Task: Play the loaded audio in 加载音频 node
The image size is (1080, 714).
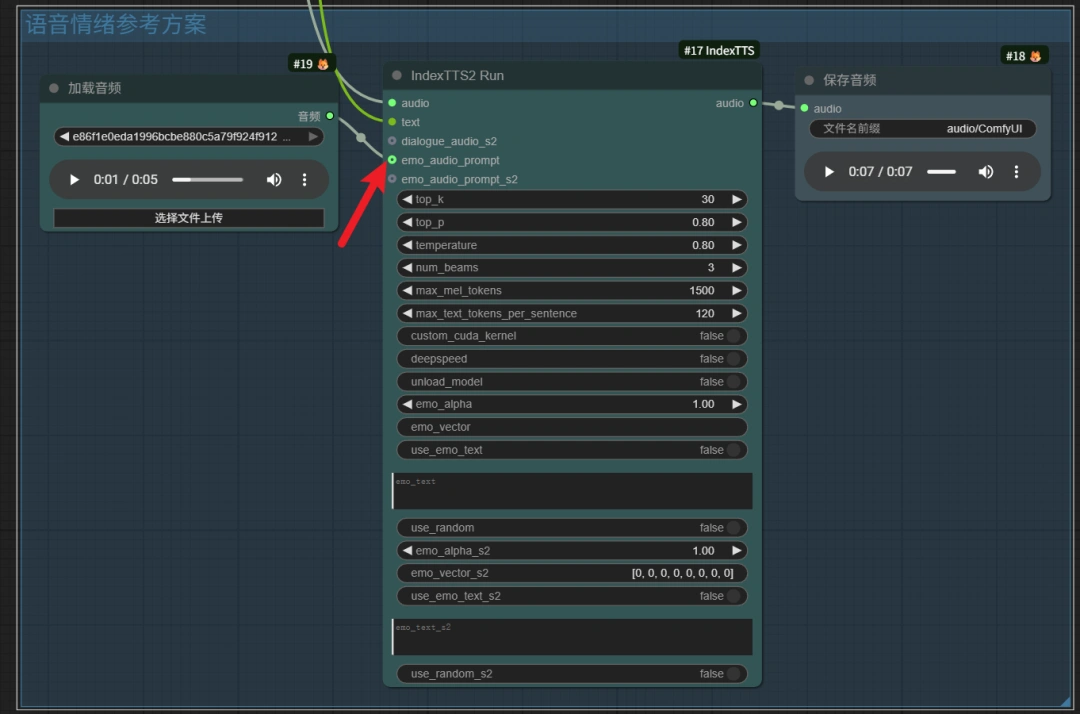Action: pyautogui.click(x=74, y=180)
